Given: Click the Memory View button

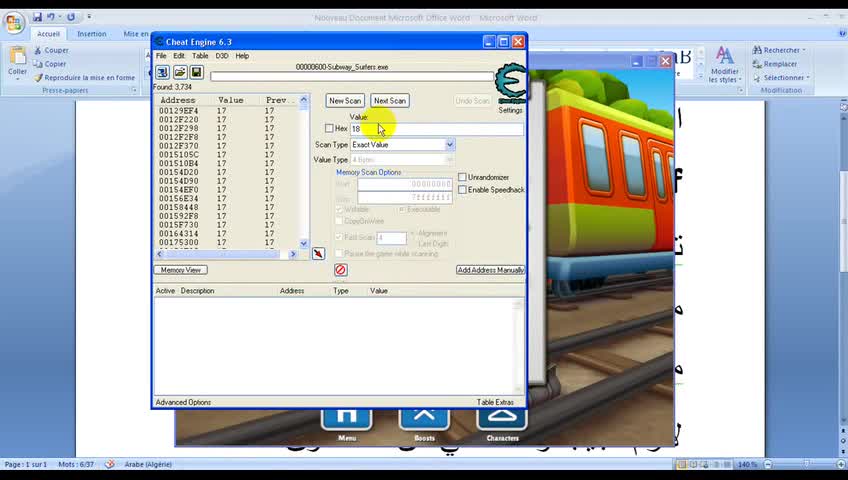Looking at the screenshot, I should click(x=181, y=270).
